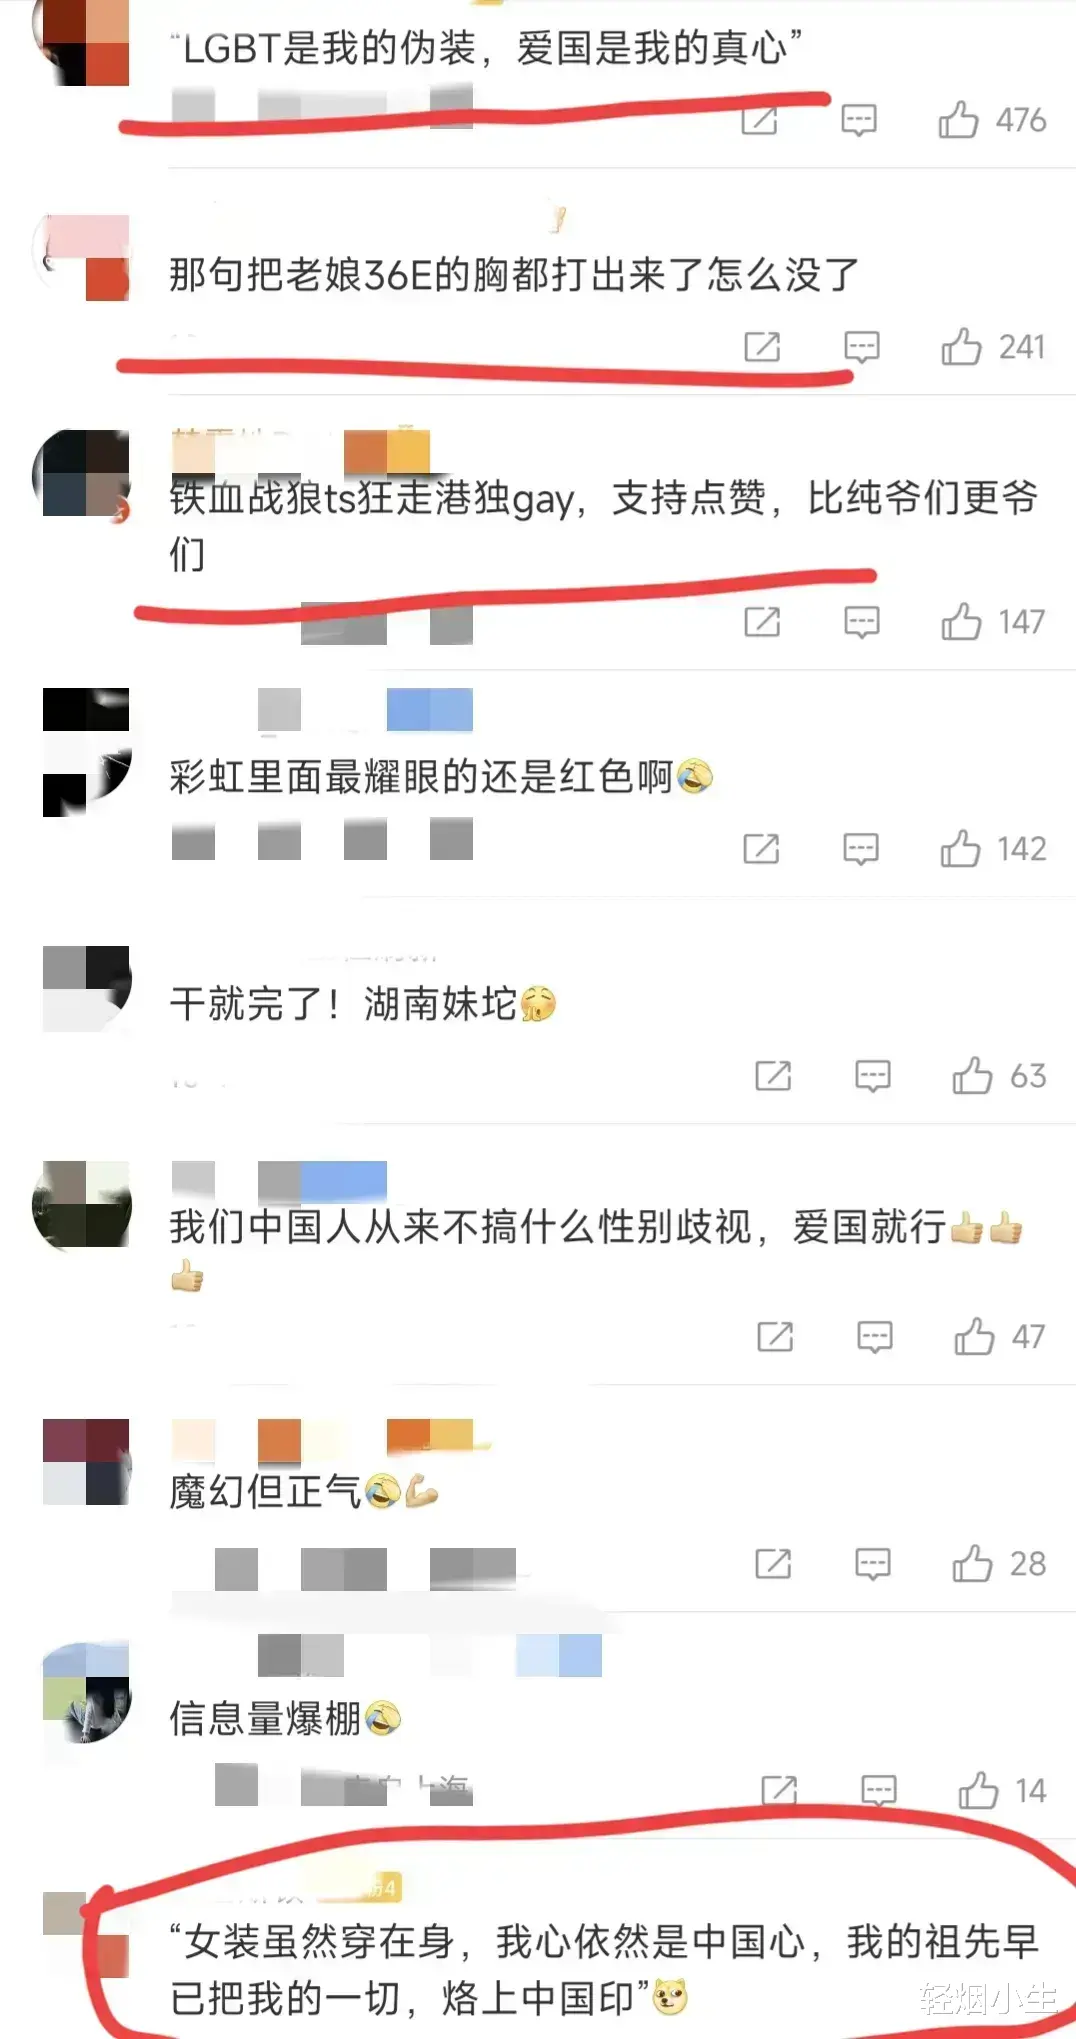Screen dimensions: 1076x2039
Task: Share the 信息量爆棚 comment
Action: pyautogui.click(x=779, y=1790)
